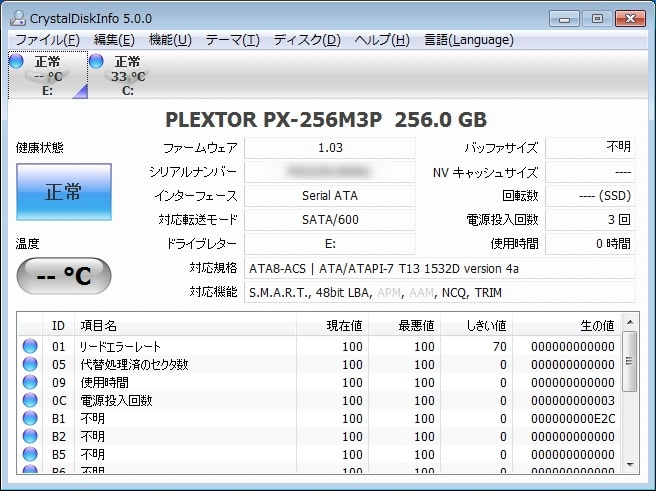
Task: Click status orb for リードエラーレート row
Action: pos(30,347)
